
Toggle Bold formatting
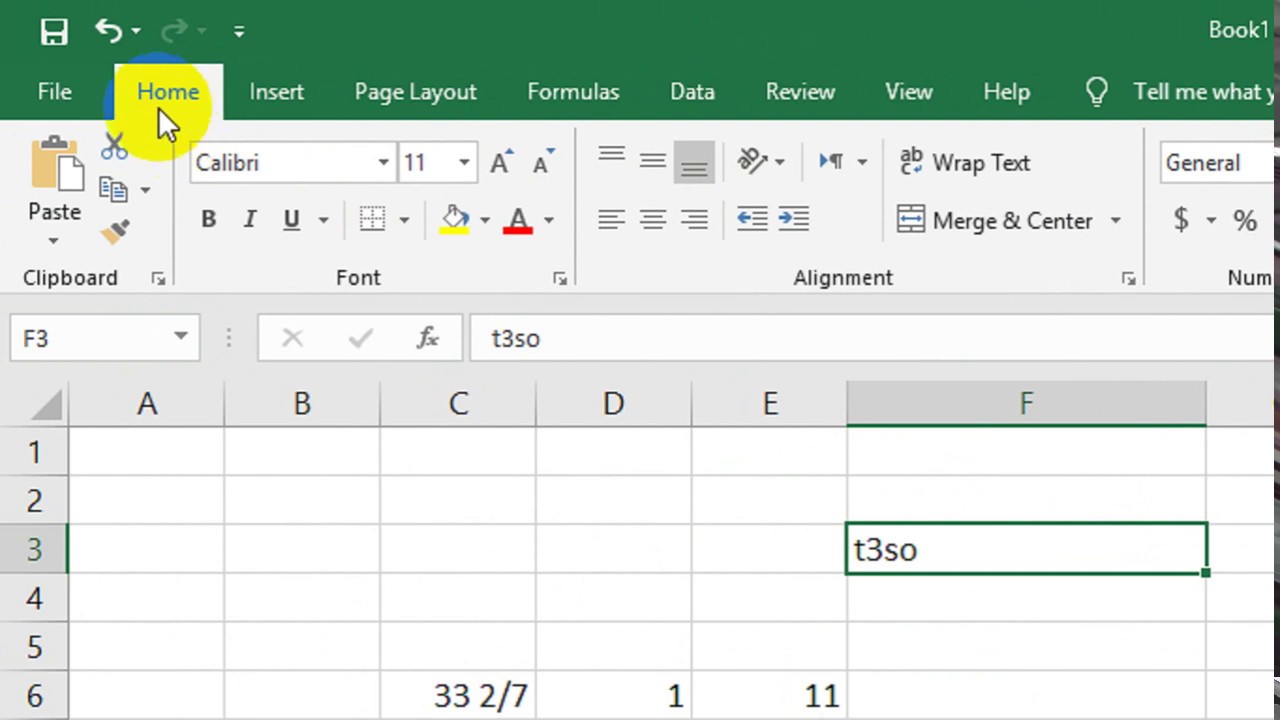208,220
